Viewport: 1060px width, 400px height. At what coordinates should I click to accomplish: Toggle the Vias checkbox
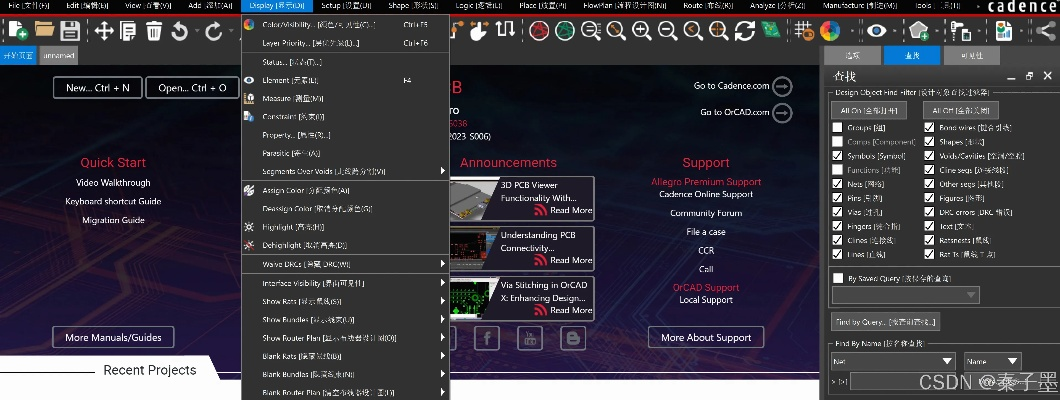(x=838, y=212)
